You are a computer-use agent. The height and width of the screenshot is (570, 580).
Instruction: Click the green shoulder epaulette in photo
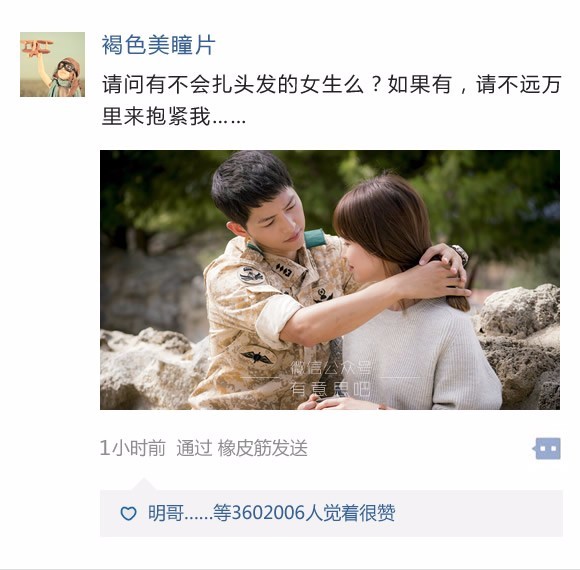pos(315,238)
